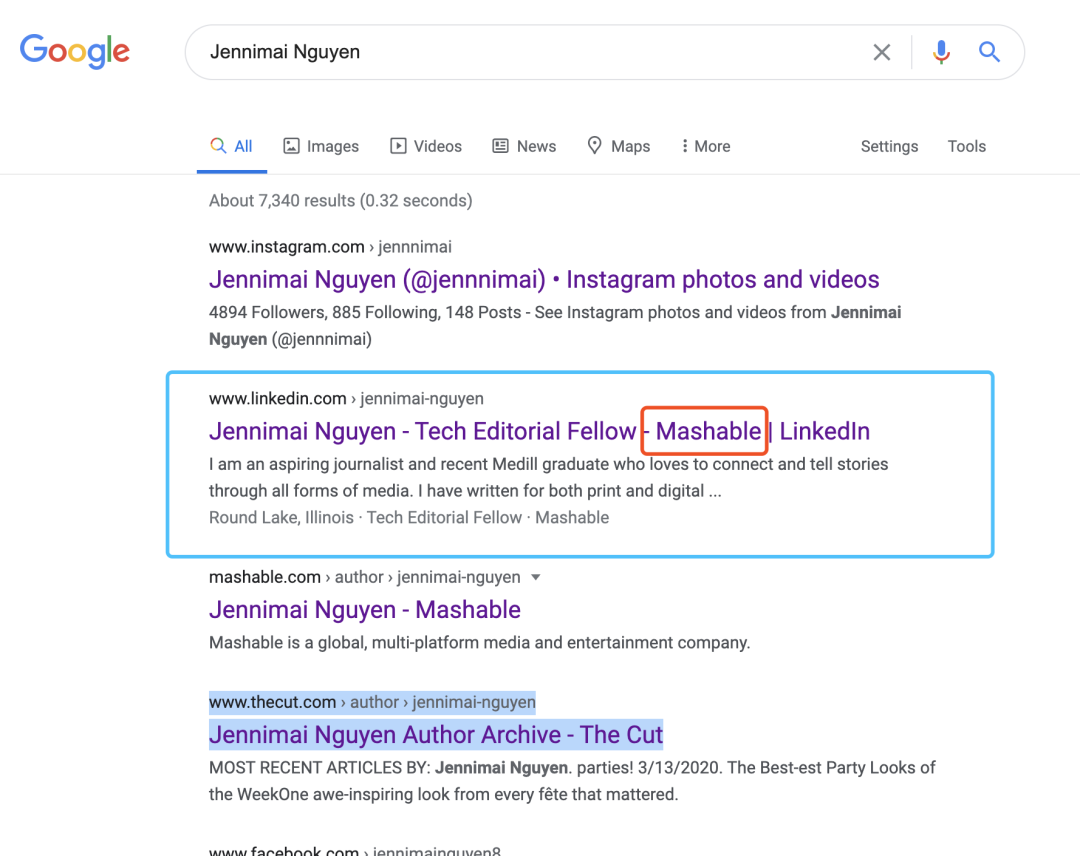
Task: Clear the search box with X icon
Action: [x=881, y=52]
